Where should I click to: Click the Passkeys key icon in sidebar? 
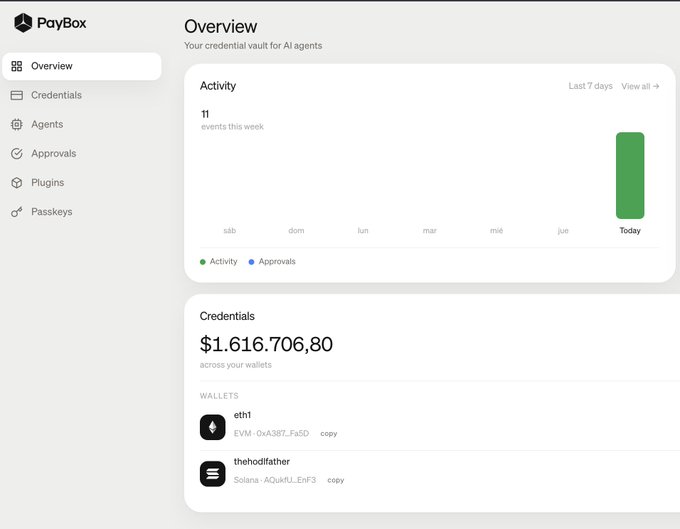(x=16, y=212)
